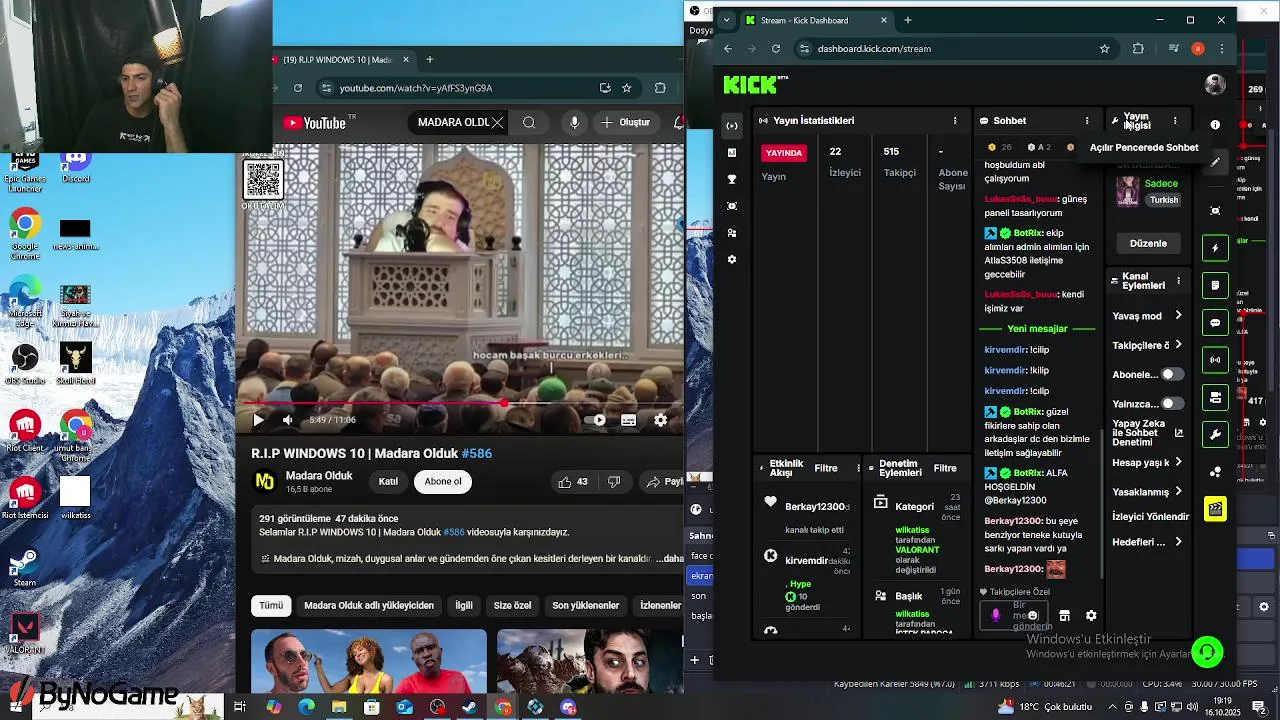Image resolution: width=1280 pixels, height=720 pixels.
Task: Select Madara Olduk adlı yükleyiciden chip
Action: [369, 605]
